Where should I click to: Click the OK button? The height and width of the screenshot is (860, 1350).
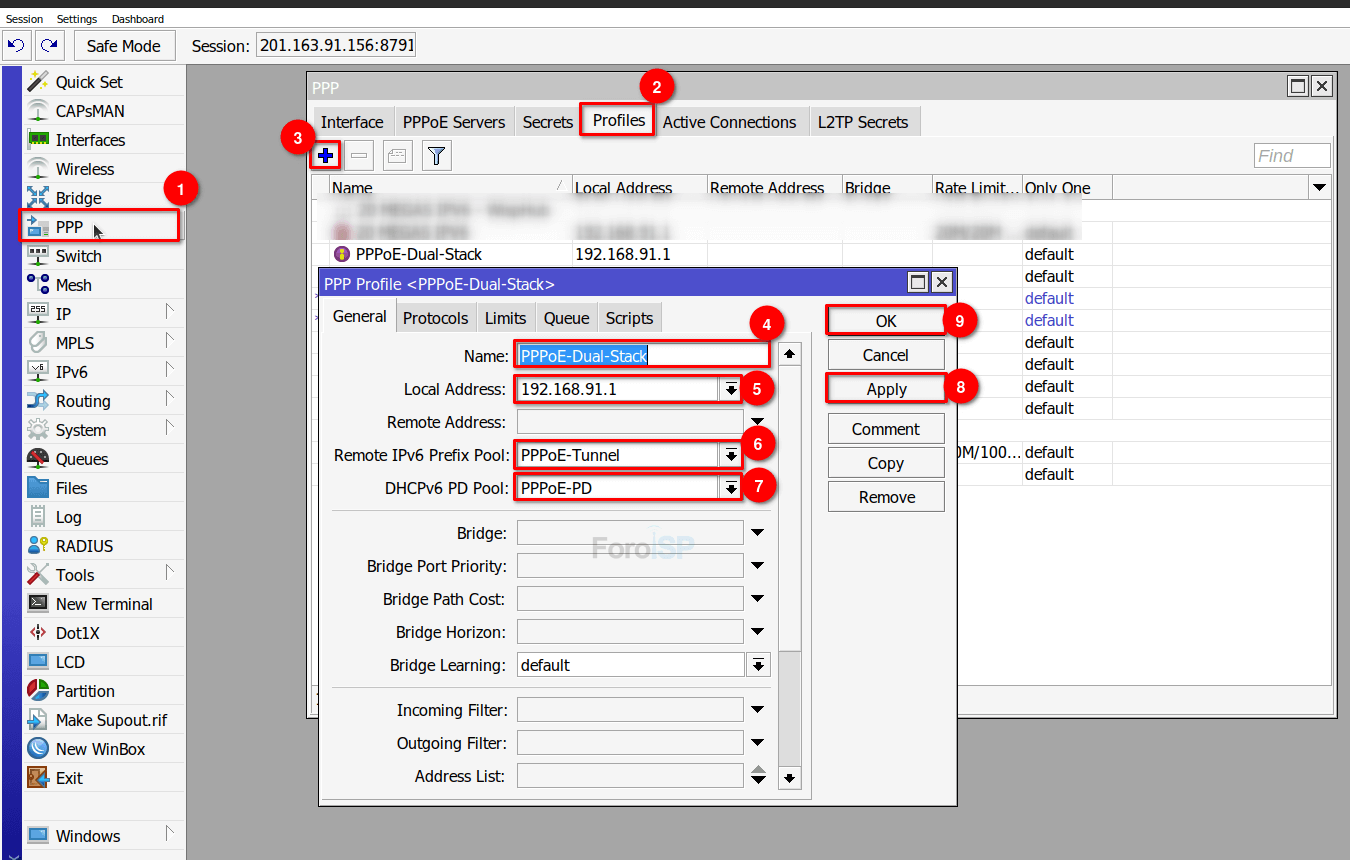886,321
